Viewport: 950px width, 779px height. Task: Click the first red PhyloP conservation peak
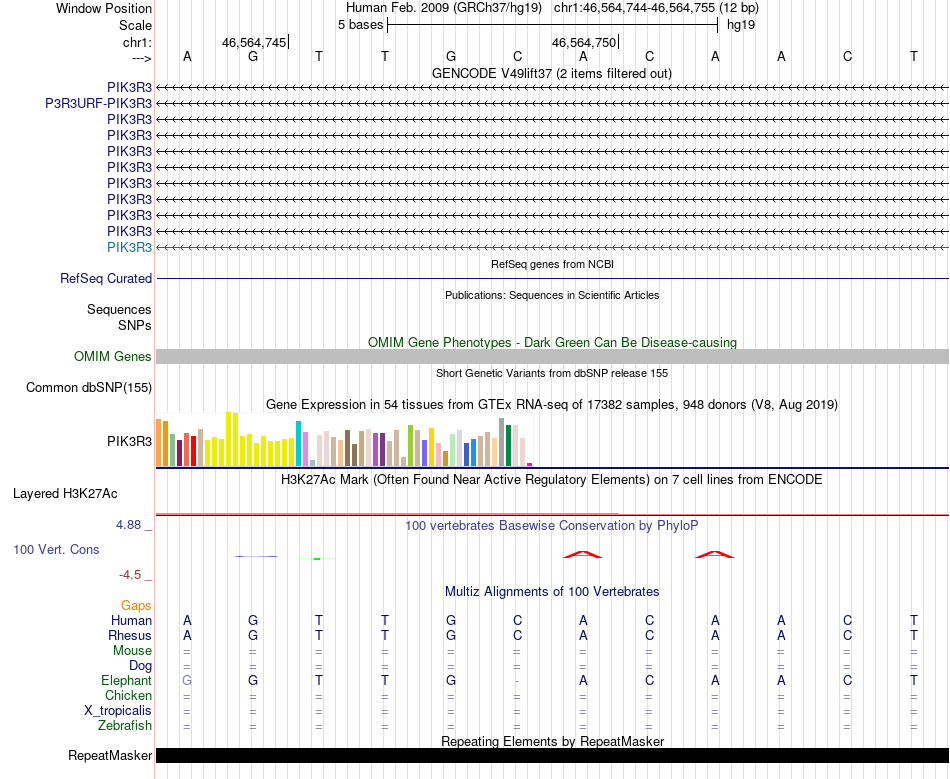(583, 554)
